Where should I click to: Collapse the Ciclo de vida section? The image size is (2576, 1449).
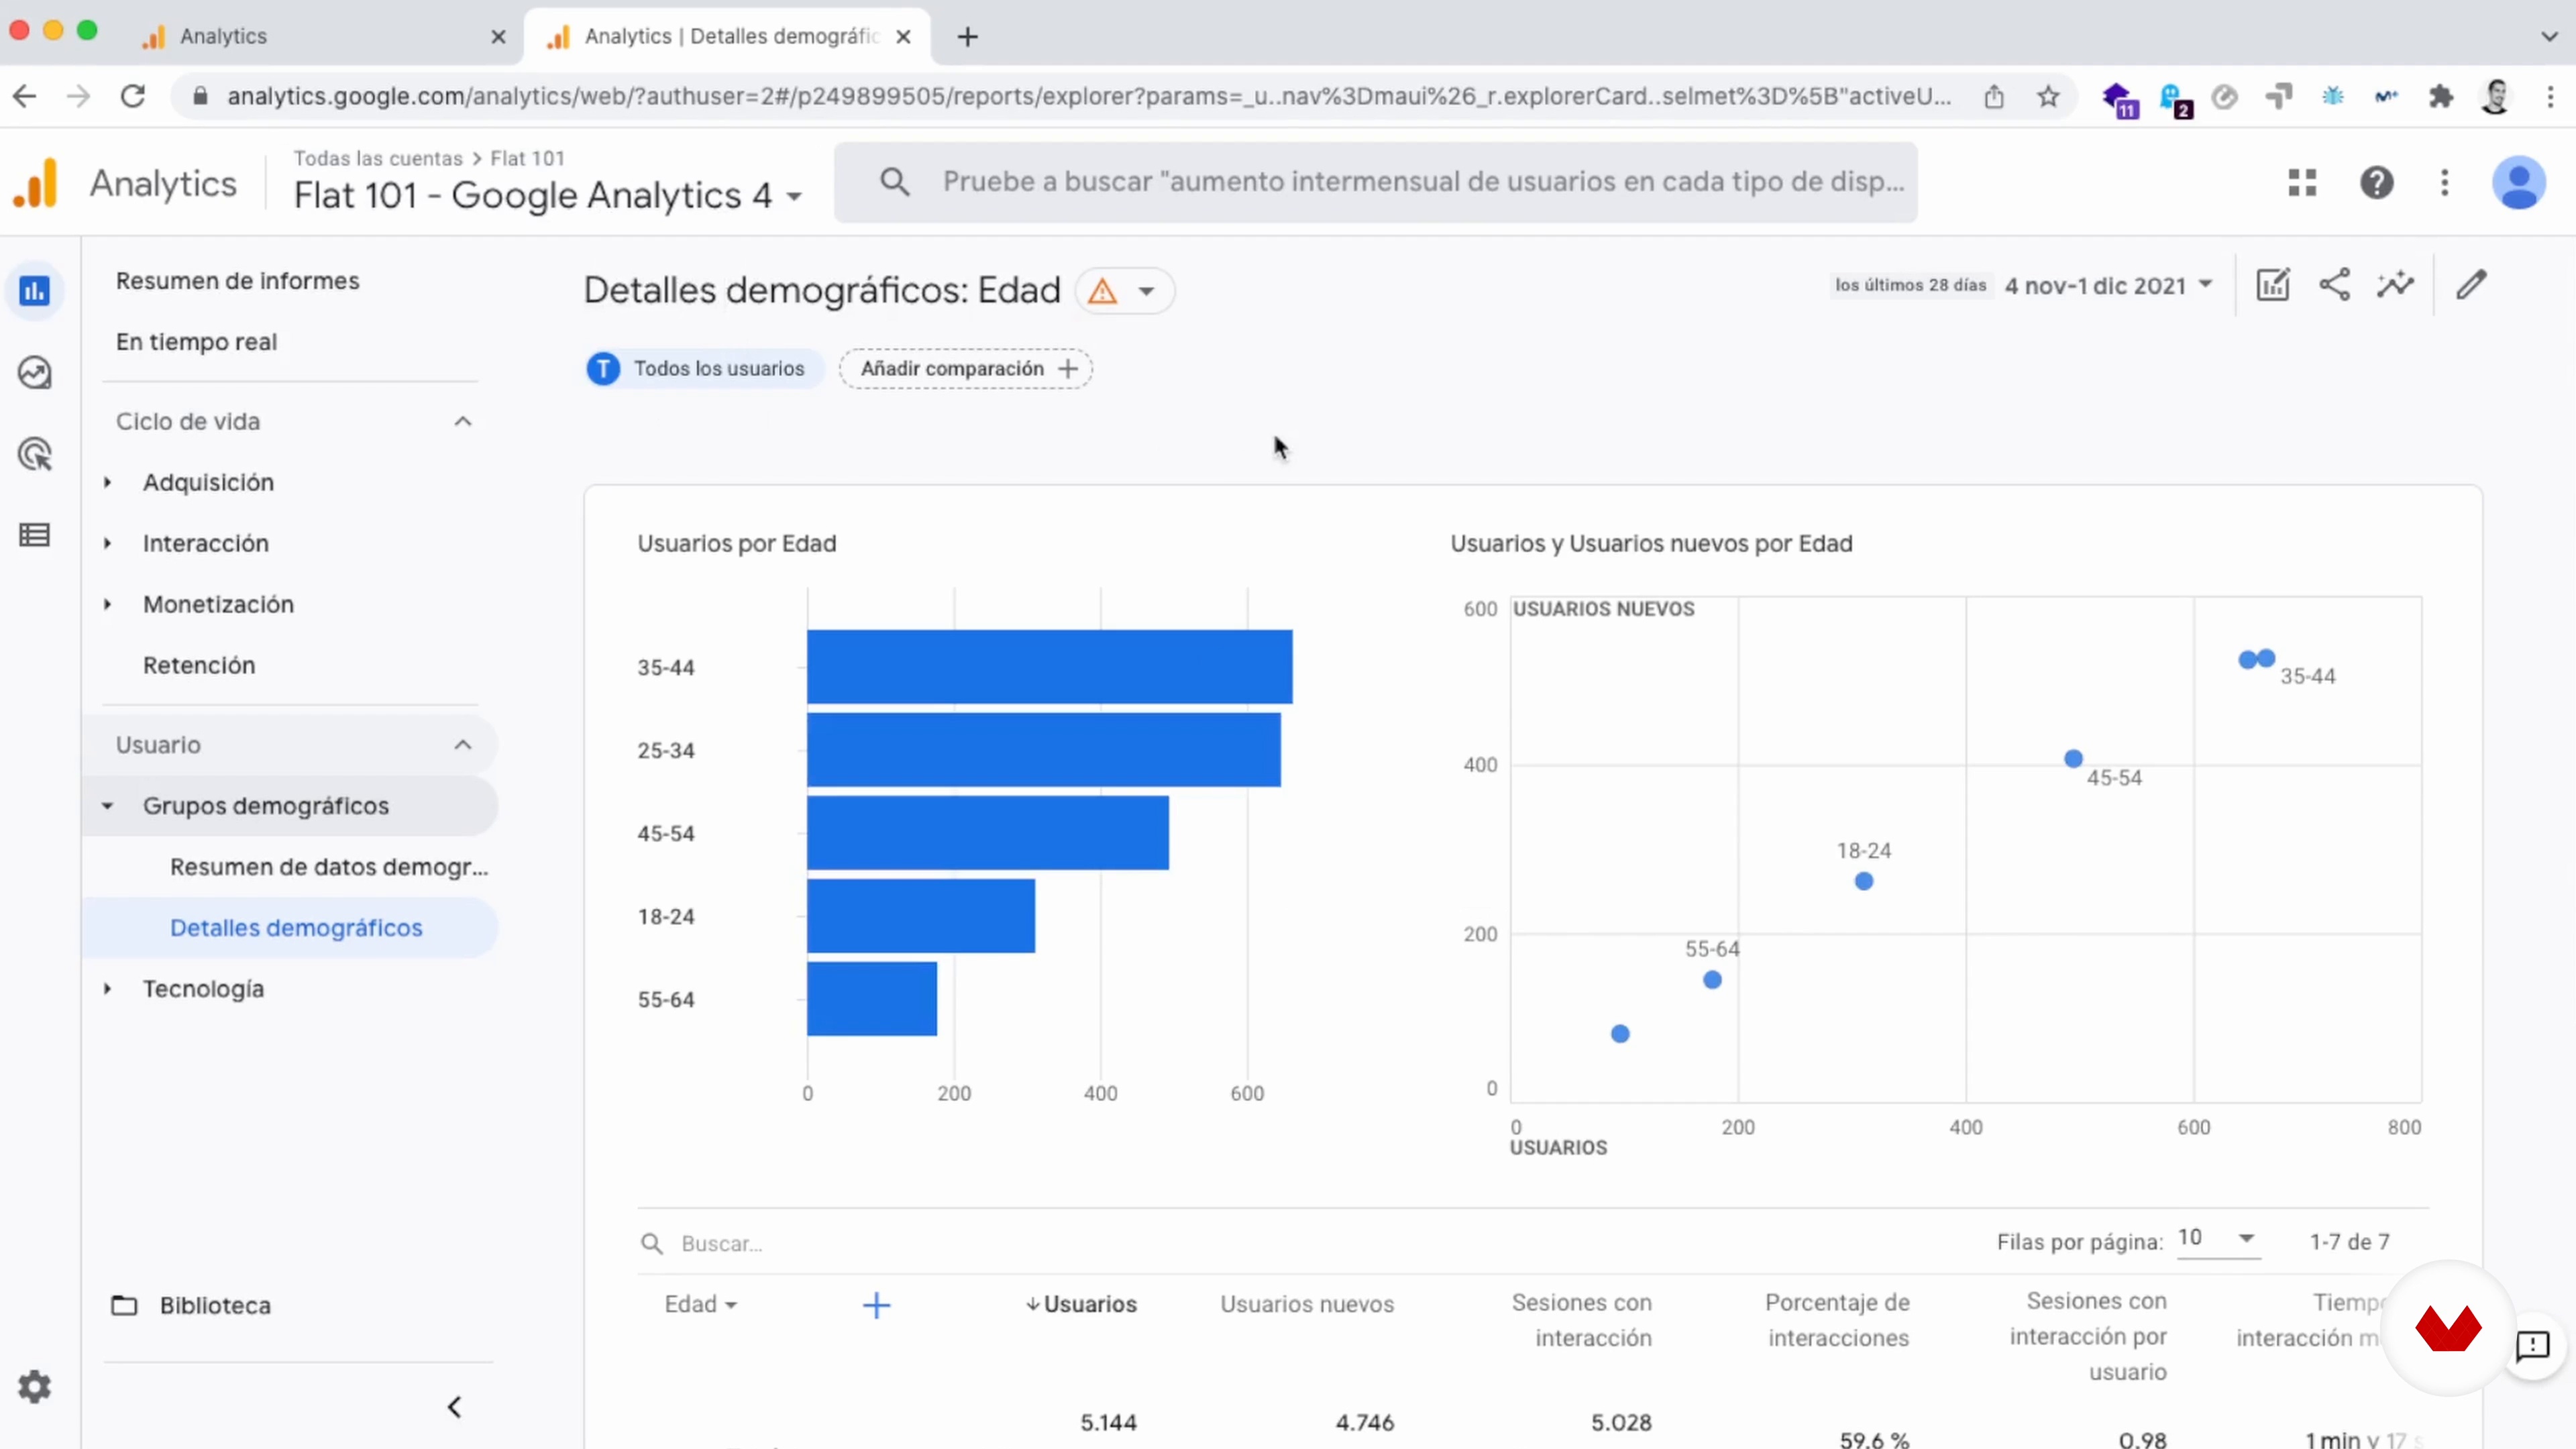[x=462, y=421]
